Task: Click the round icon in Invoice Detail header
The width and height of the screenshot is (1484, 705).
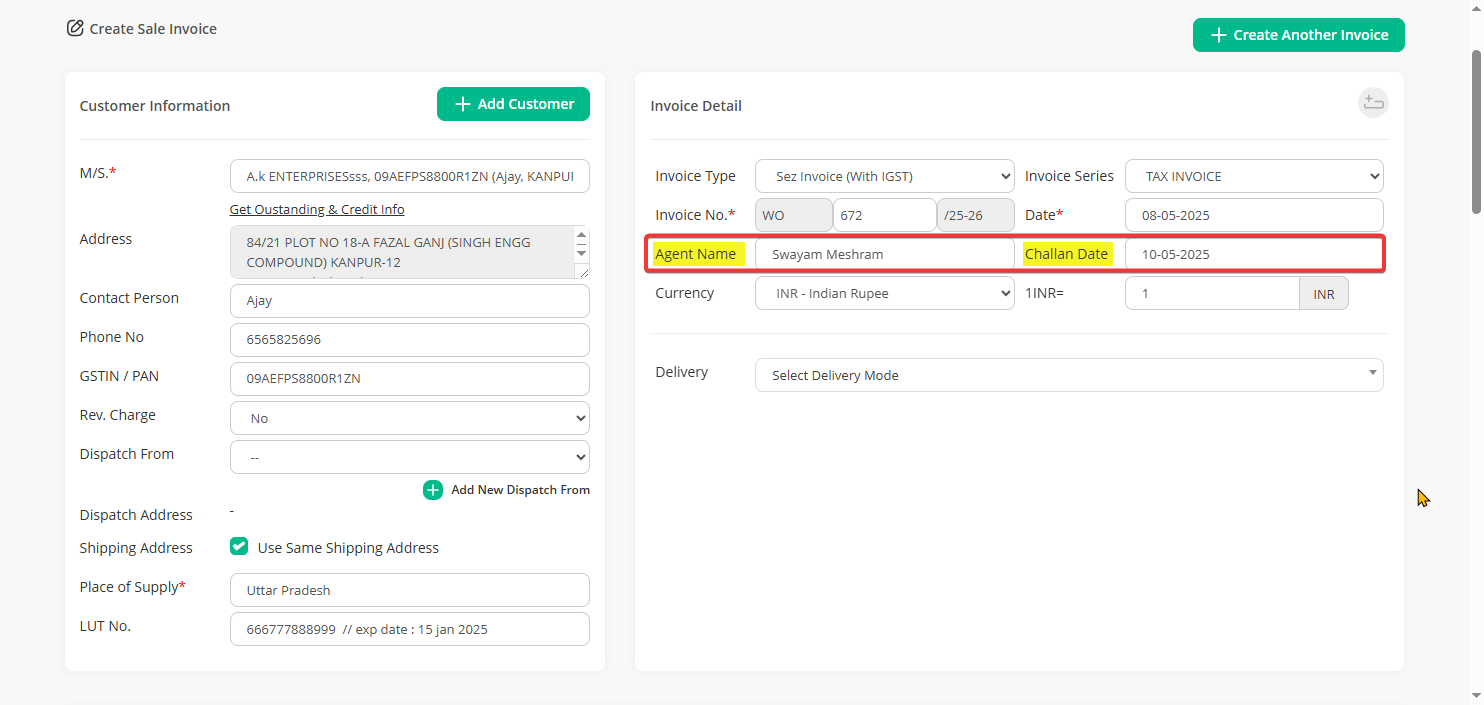Action: tap(1373, 103)
